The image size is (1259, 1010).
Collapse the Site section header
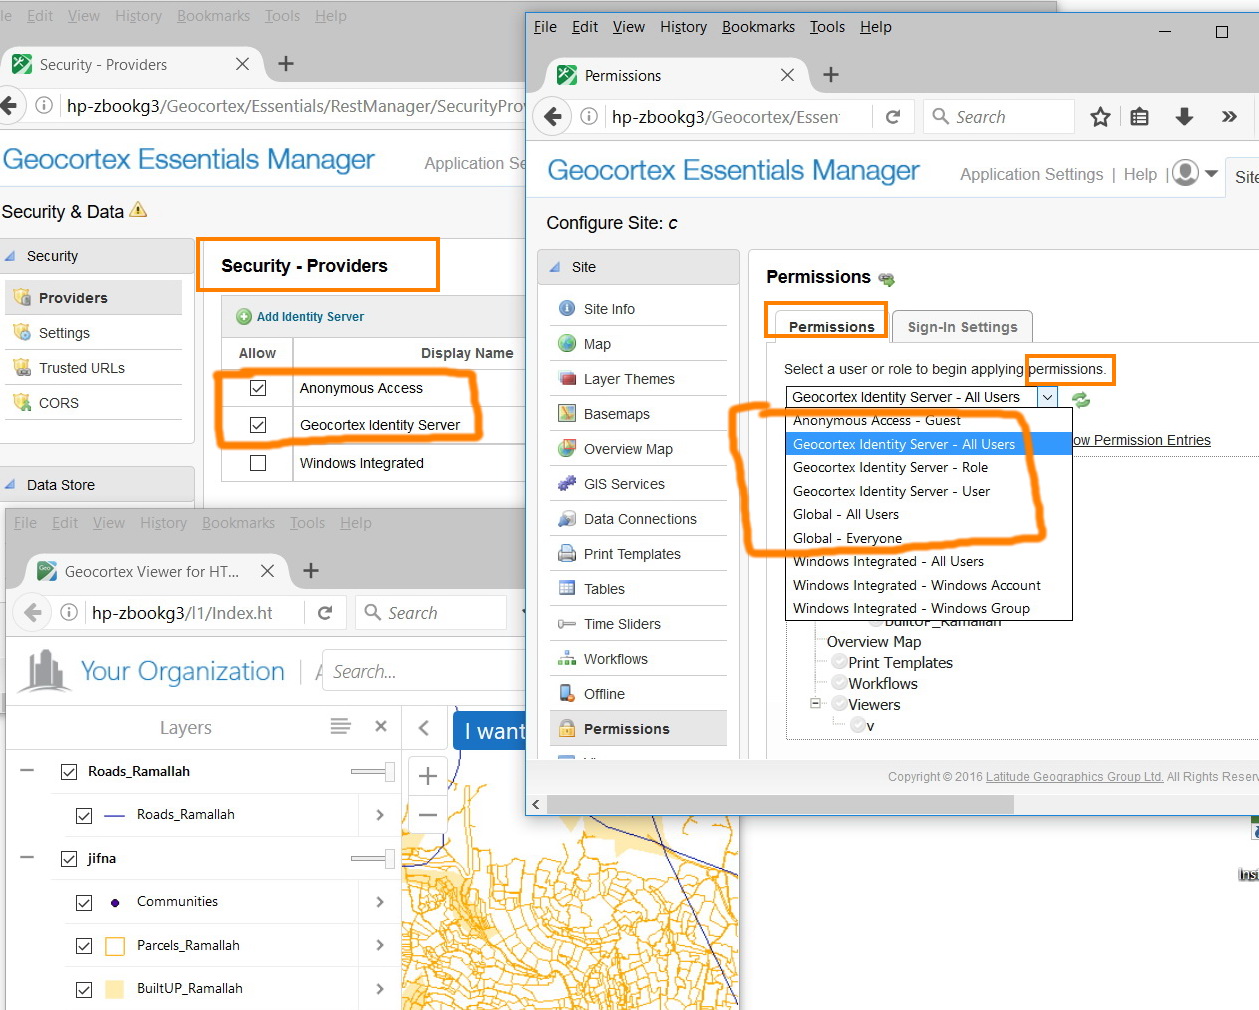click(555, 267)
